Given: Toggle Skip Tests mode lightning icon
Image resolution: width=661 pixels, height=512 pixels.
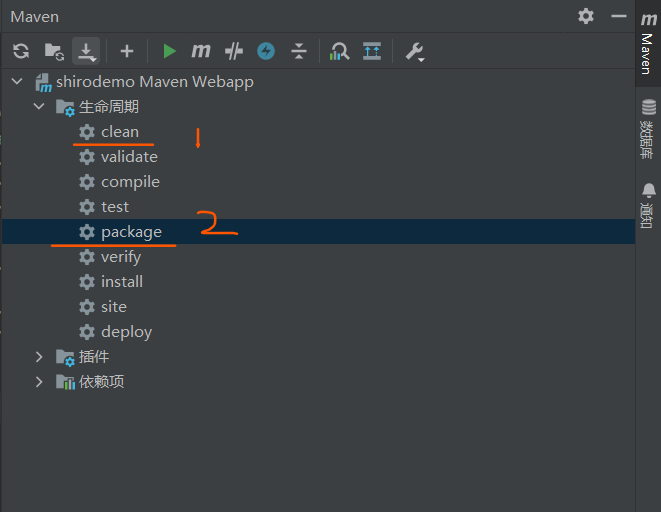Looking at the screenshot, I should (266, 51).
